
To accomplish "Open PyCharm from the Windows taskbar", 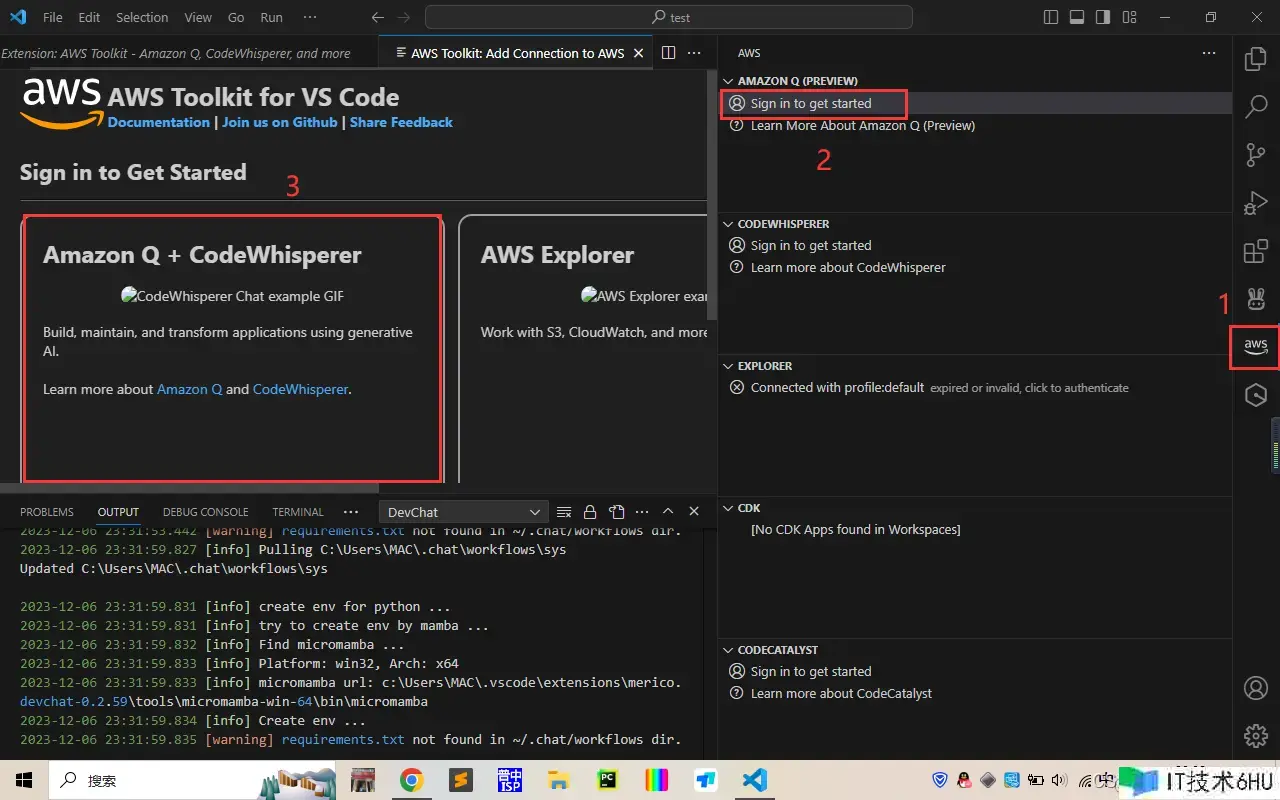I will pyautogui.click(x=607, y=780).
